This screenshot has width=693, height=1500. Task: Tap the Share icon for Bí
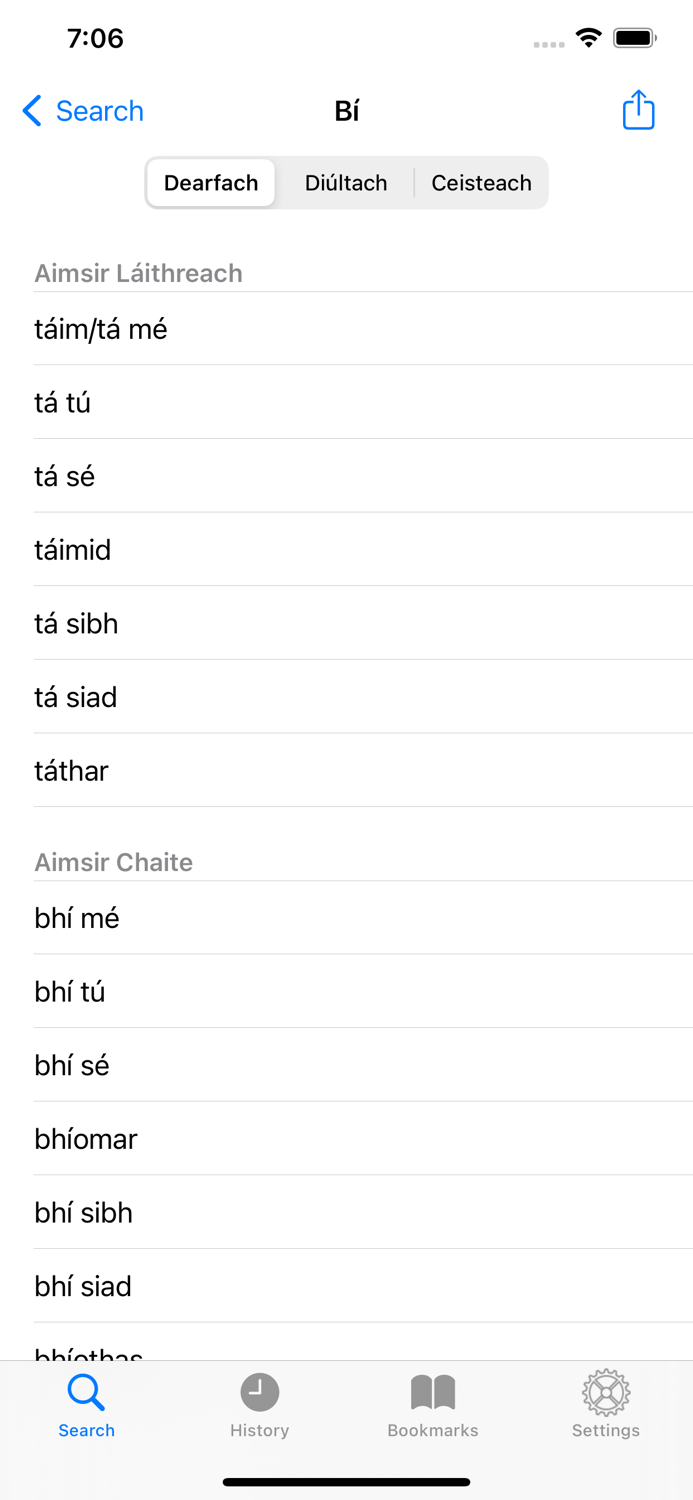point(637,110)
